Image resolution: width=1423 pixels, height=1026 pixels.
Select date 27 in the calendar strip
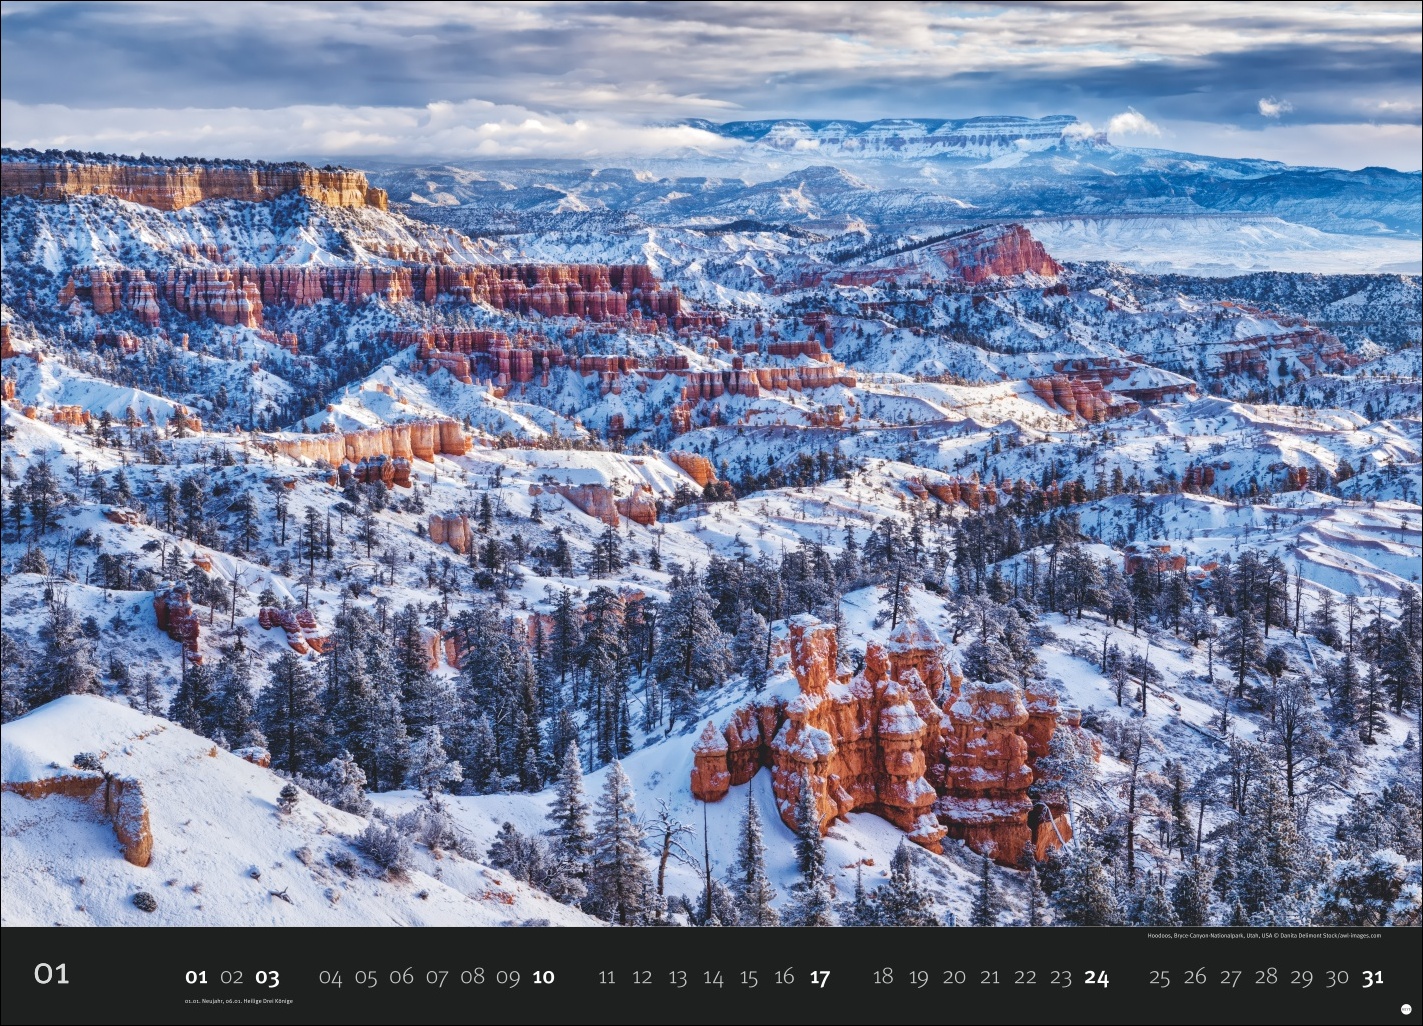coord(1230,977)
